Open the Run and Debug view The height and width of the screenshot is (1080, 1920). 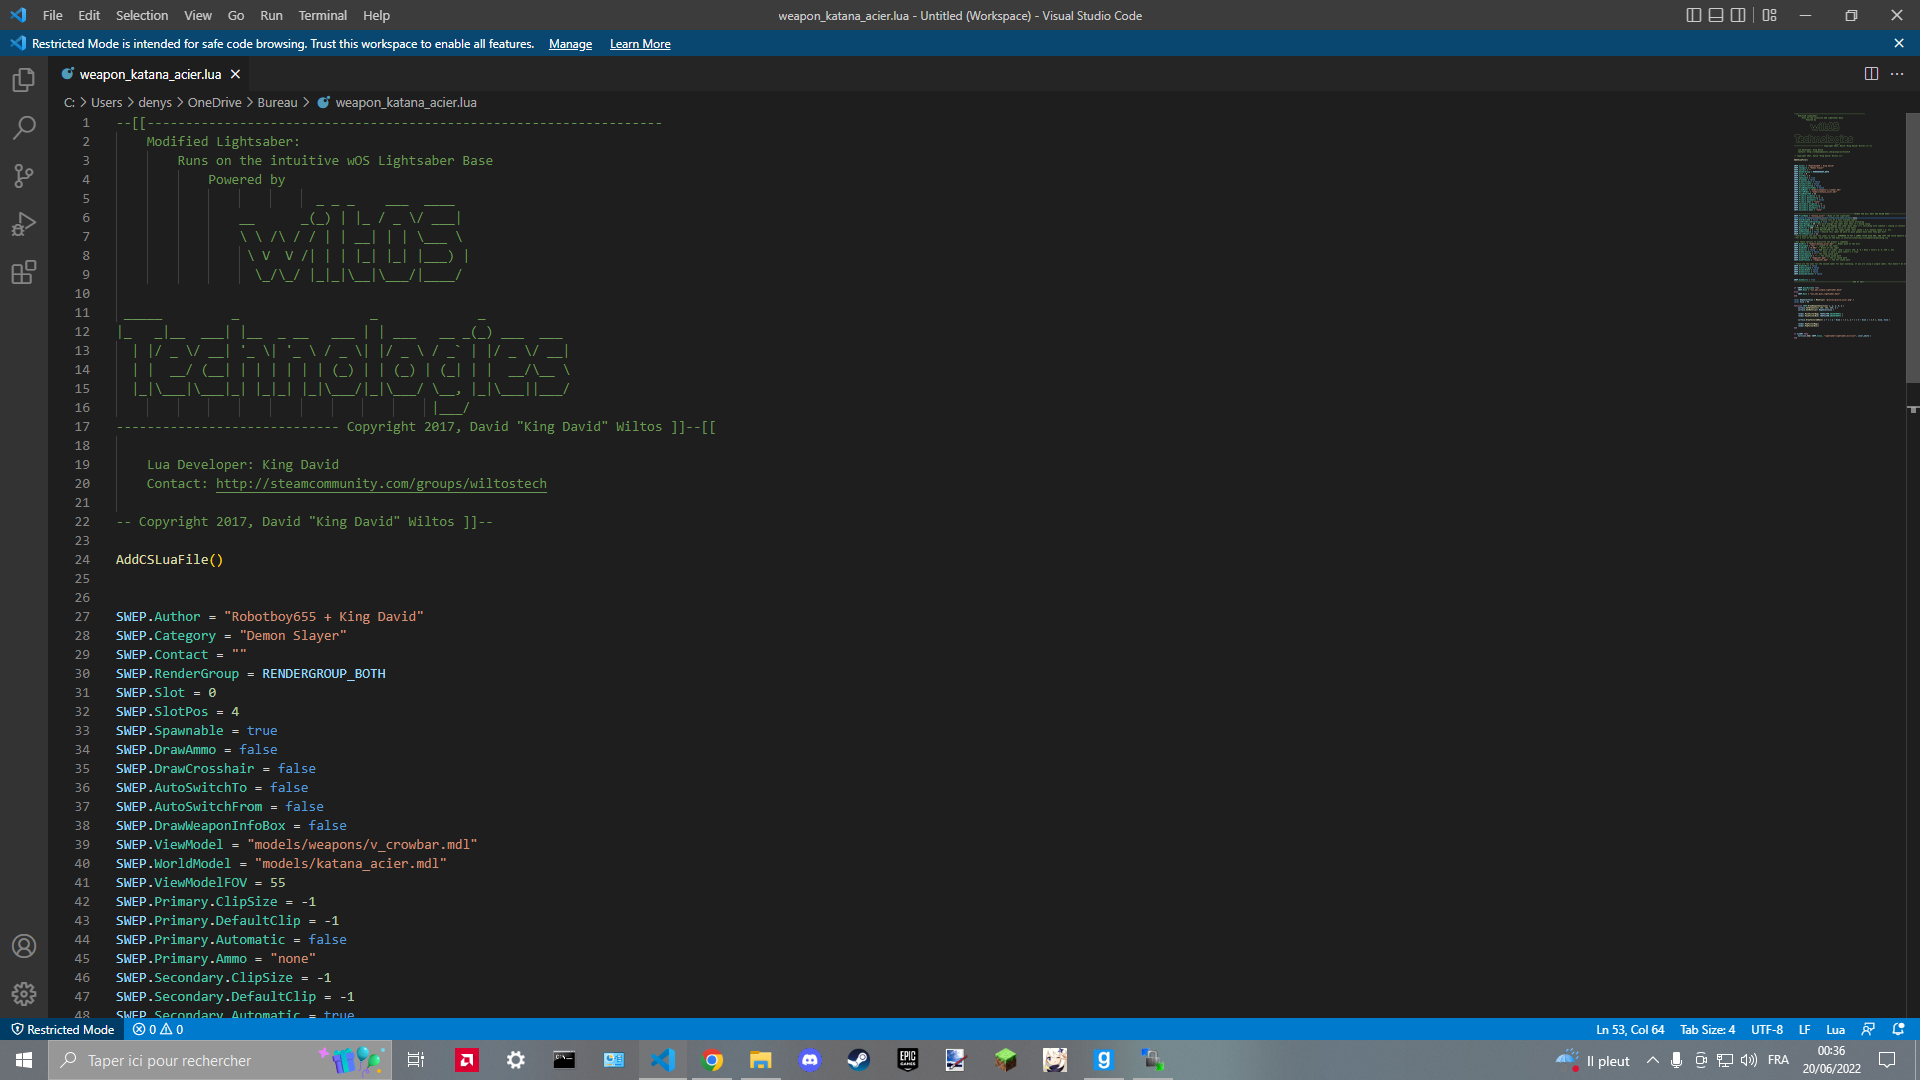(x=24, y=224)
